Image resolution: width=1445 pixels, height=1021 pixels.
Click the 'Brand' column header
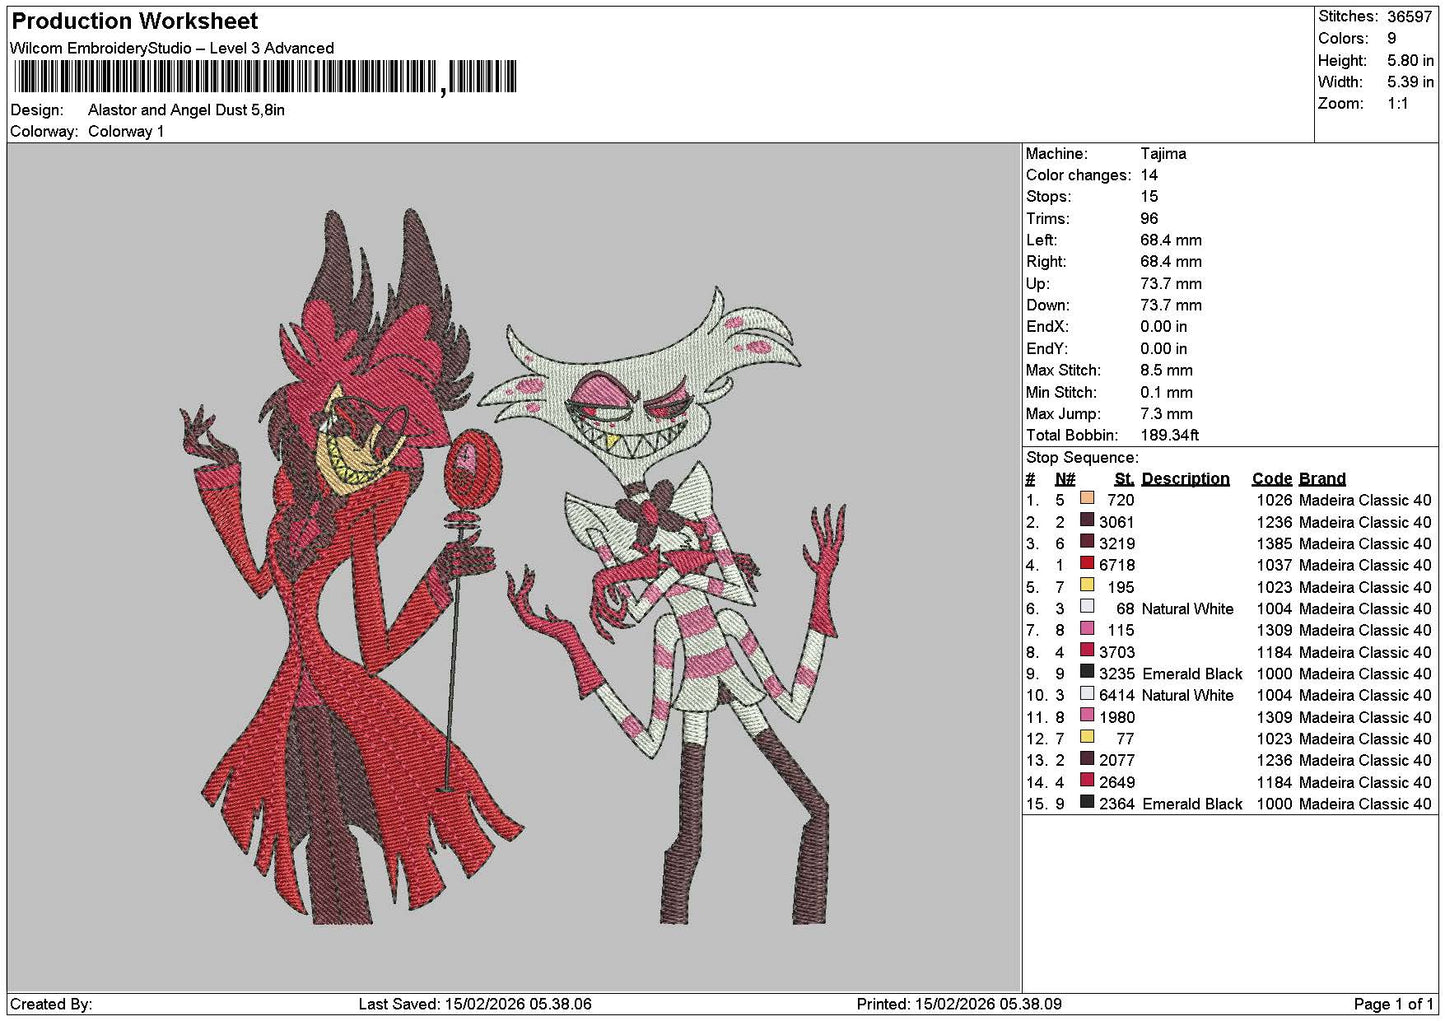tap(1322, 479)
